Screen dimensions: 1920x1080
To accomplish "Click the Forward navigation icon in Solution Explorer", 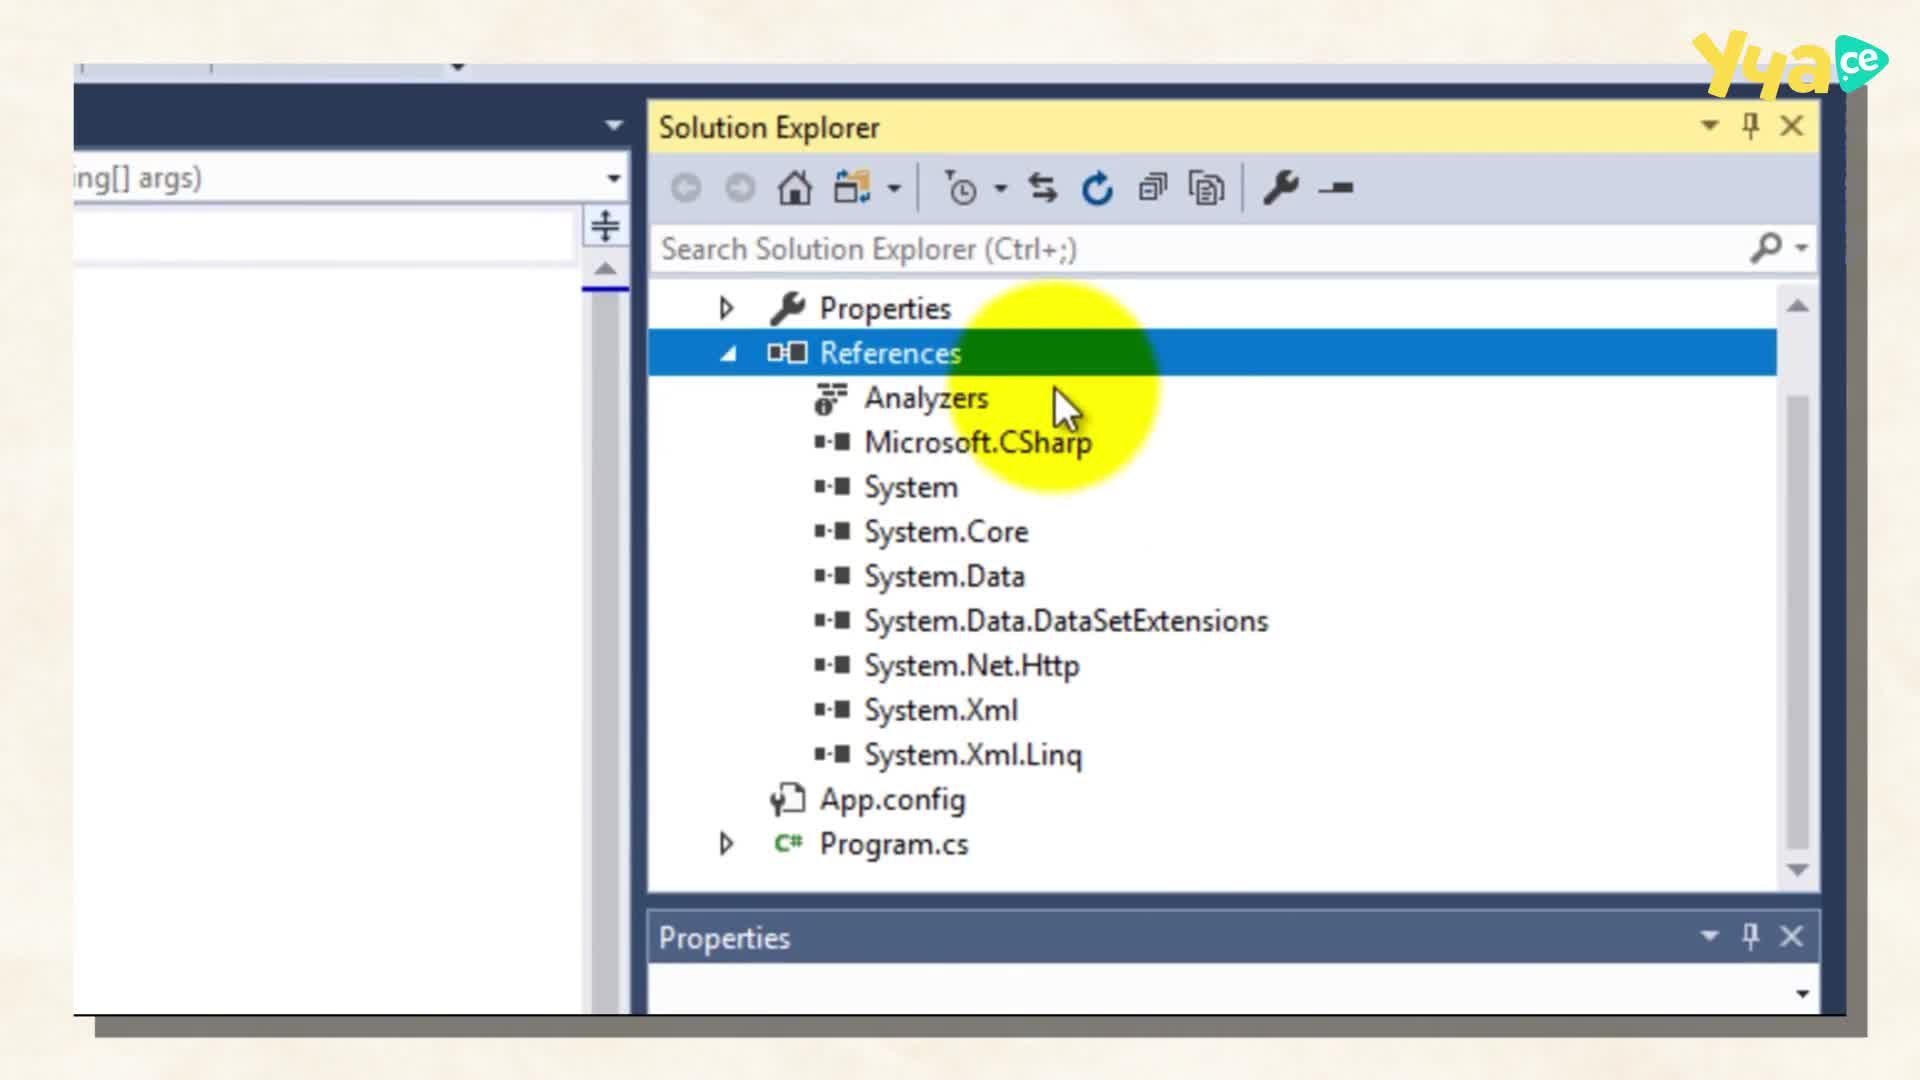I will pyautogui.click(x=740, y=188).
